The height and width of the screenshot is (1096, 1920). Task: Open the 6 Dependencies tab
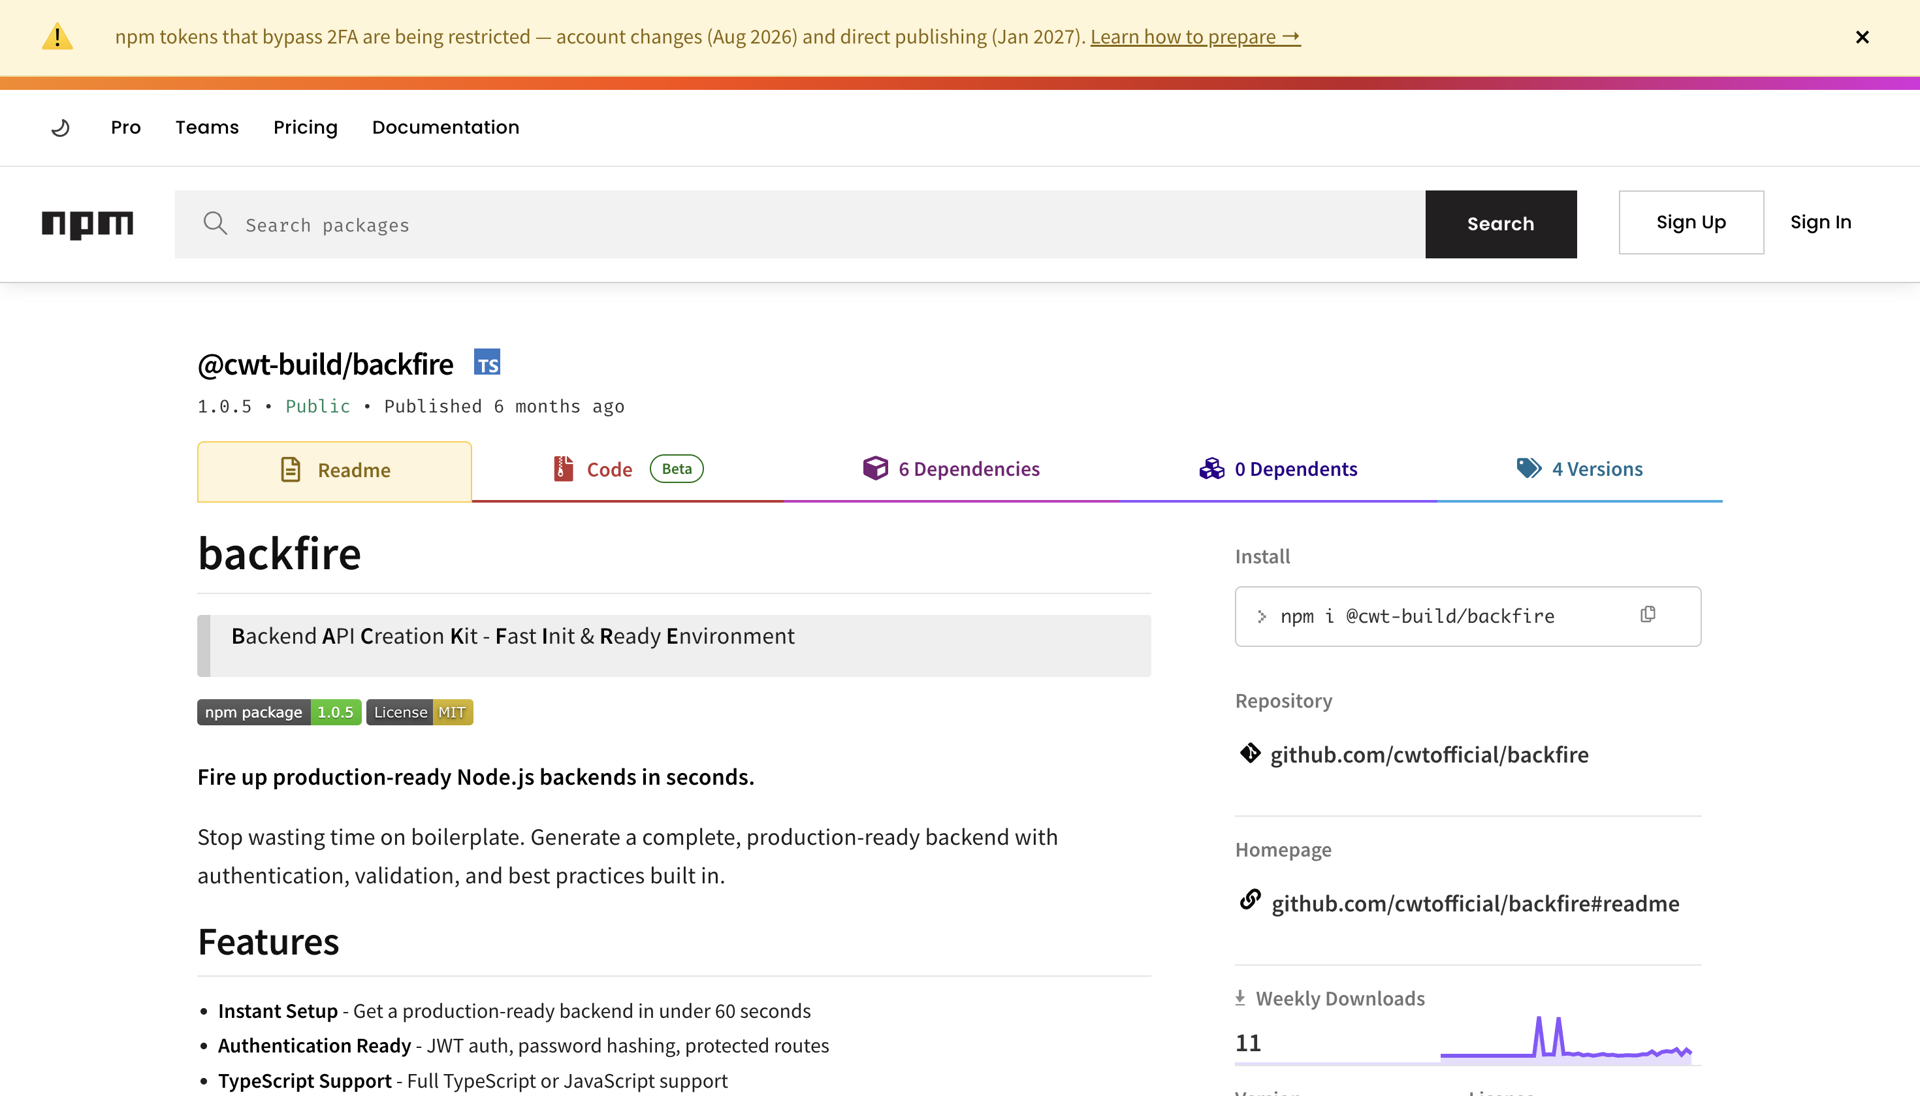click(951, 469)
